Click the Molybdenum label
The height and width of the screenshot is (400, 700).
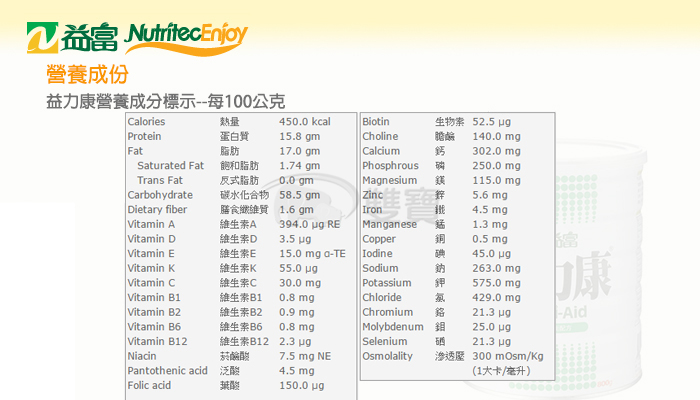pyautogui.click(x=393, y=327)
